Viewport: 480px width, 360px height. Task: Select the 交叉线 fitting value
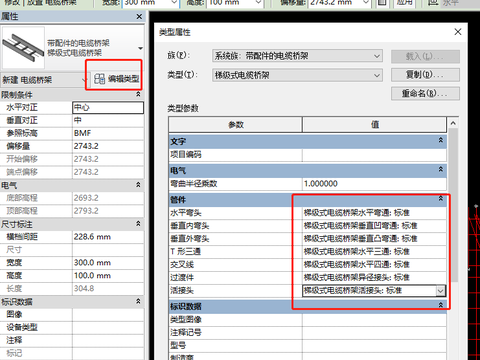(374, 265)
